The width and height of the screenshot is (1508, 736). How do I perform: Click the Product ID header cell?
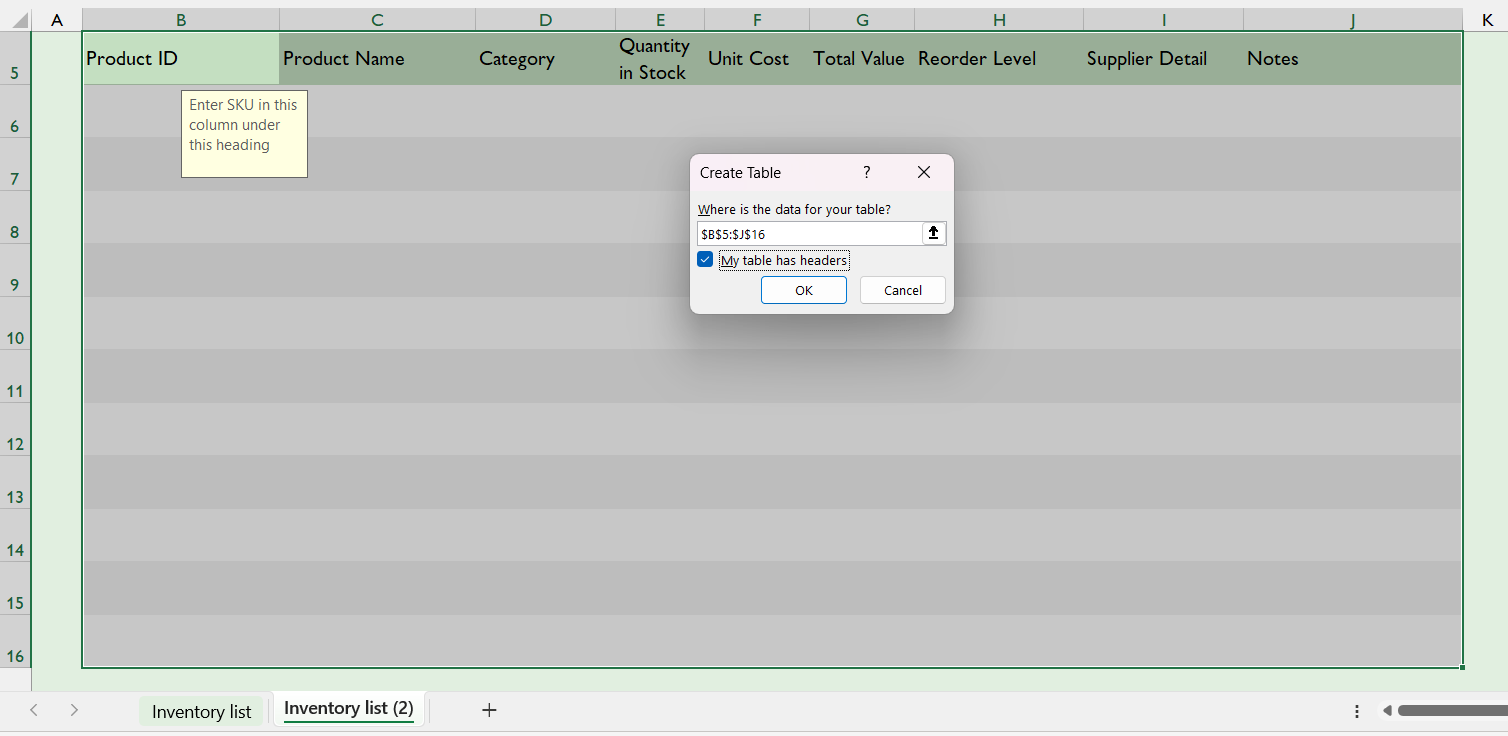181,58
